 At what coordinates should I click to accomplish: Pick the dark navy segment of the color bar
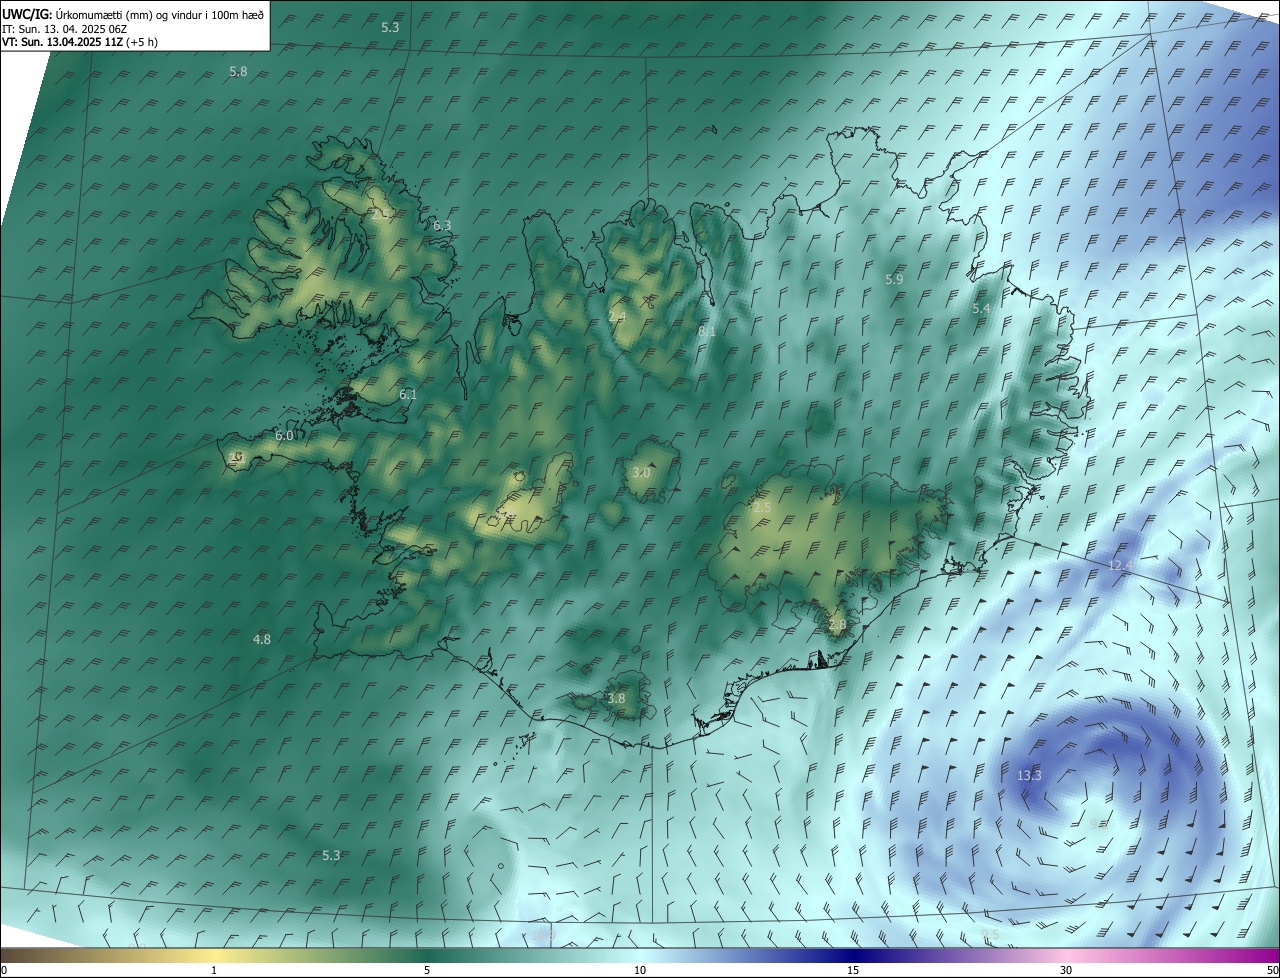[853, 956]
